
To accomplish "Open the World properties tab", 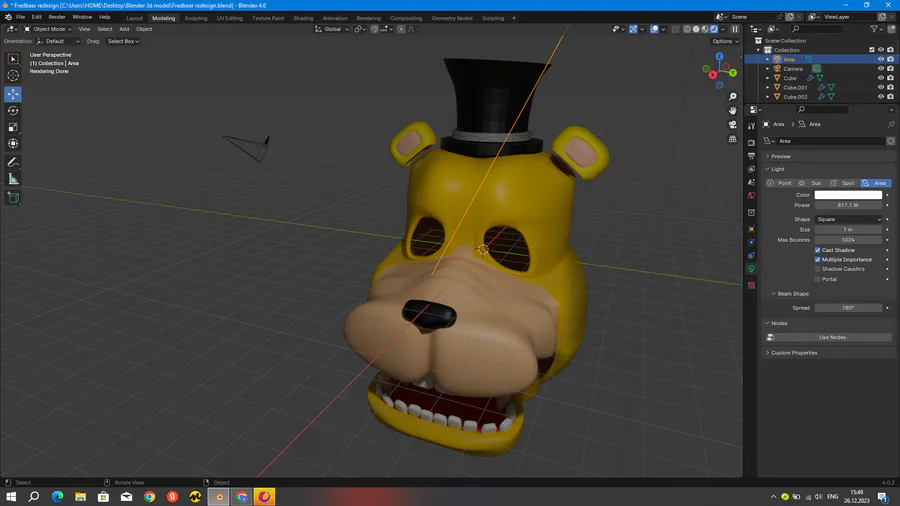I will pos(751,196).
